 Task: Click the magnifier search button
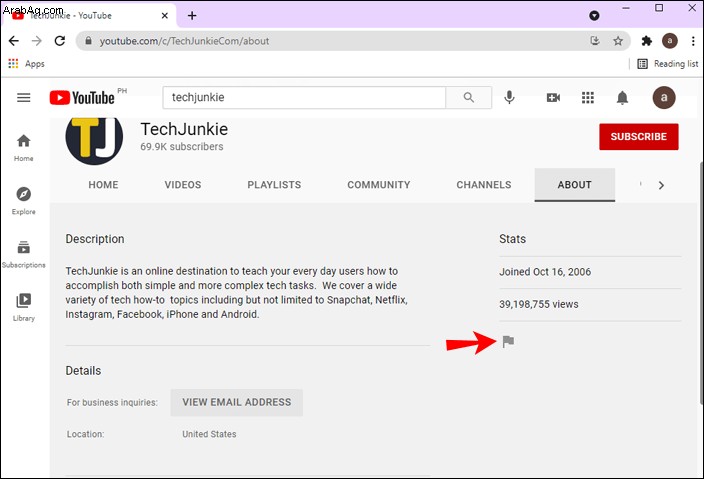(468, 97)
